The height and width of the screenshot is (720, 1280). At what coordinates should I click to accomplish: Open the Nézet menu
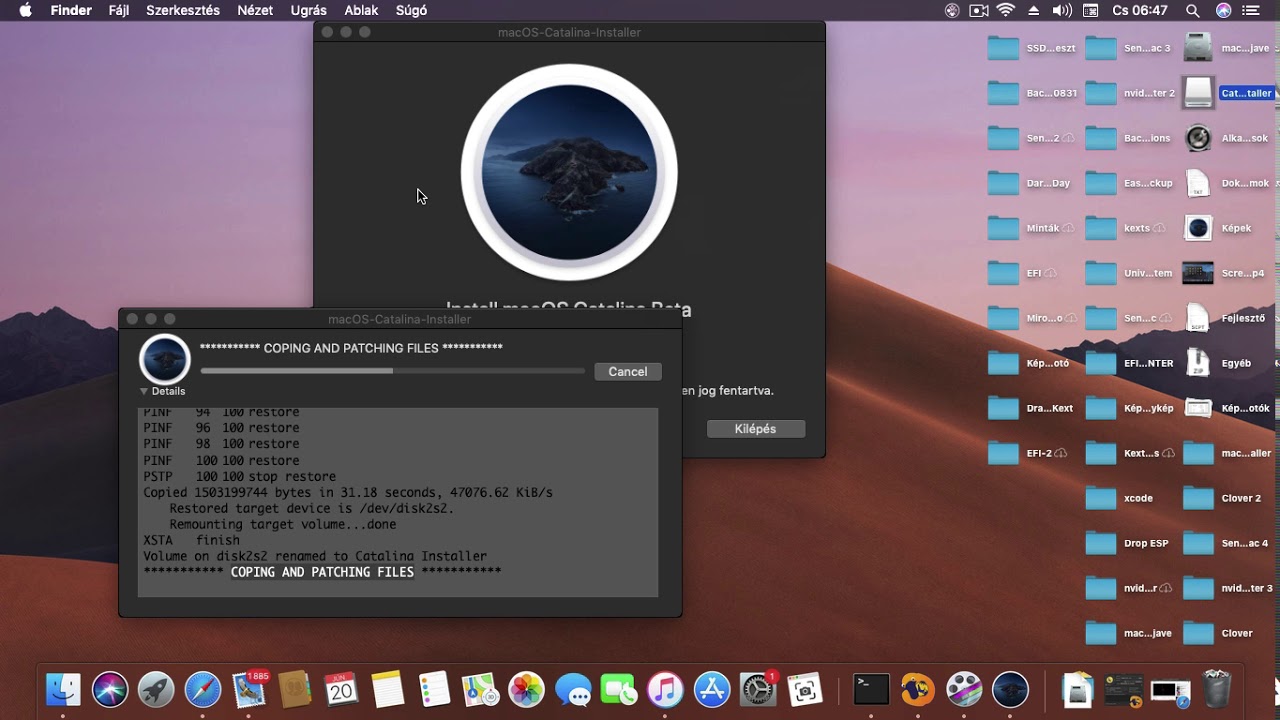click(256, 10)
